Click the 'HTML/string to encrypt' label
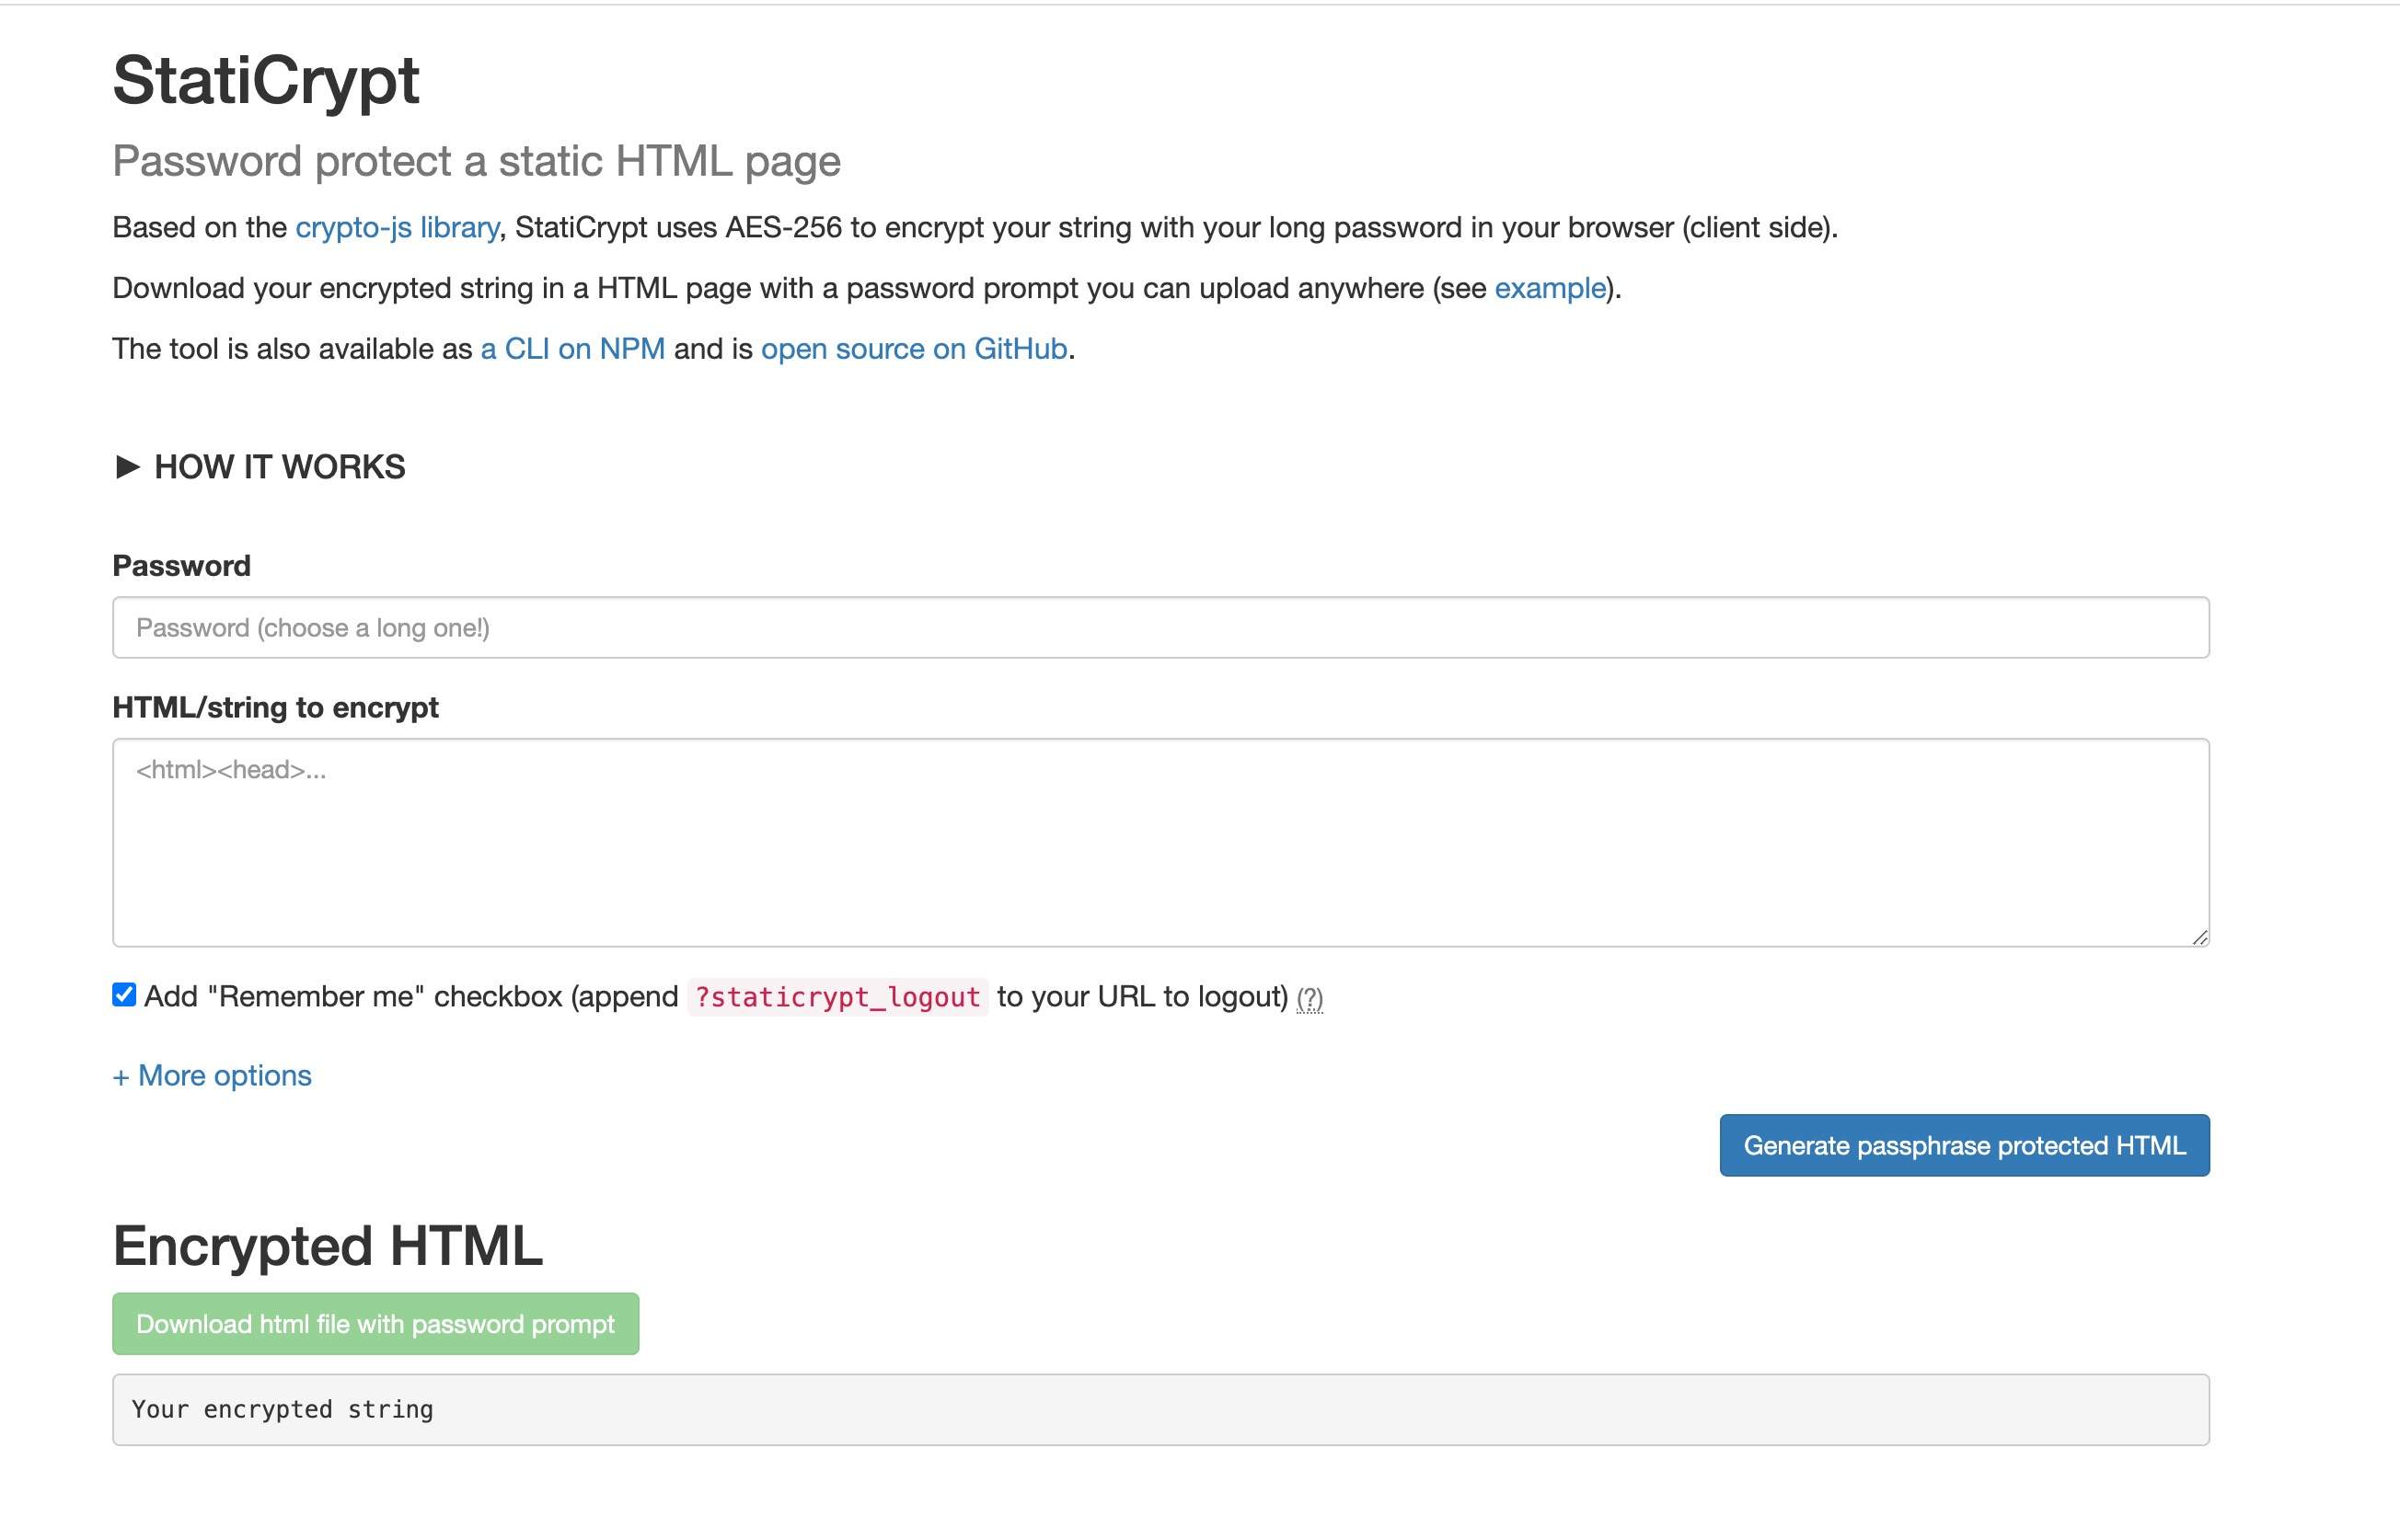 (275, 707)
